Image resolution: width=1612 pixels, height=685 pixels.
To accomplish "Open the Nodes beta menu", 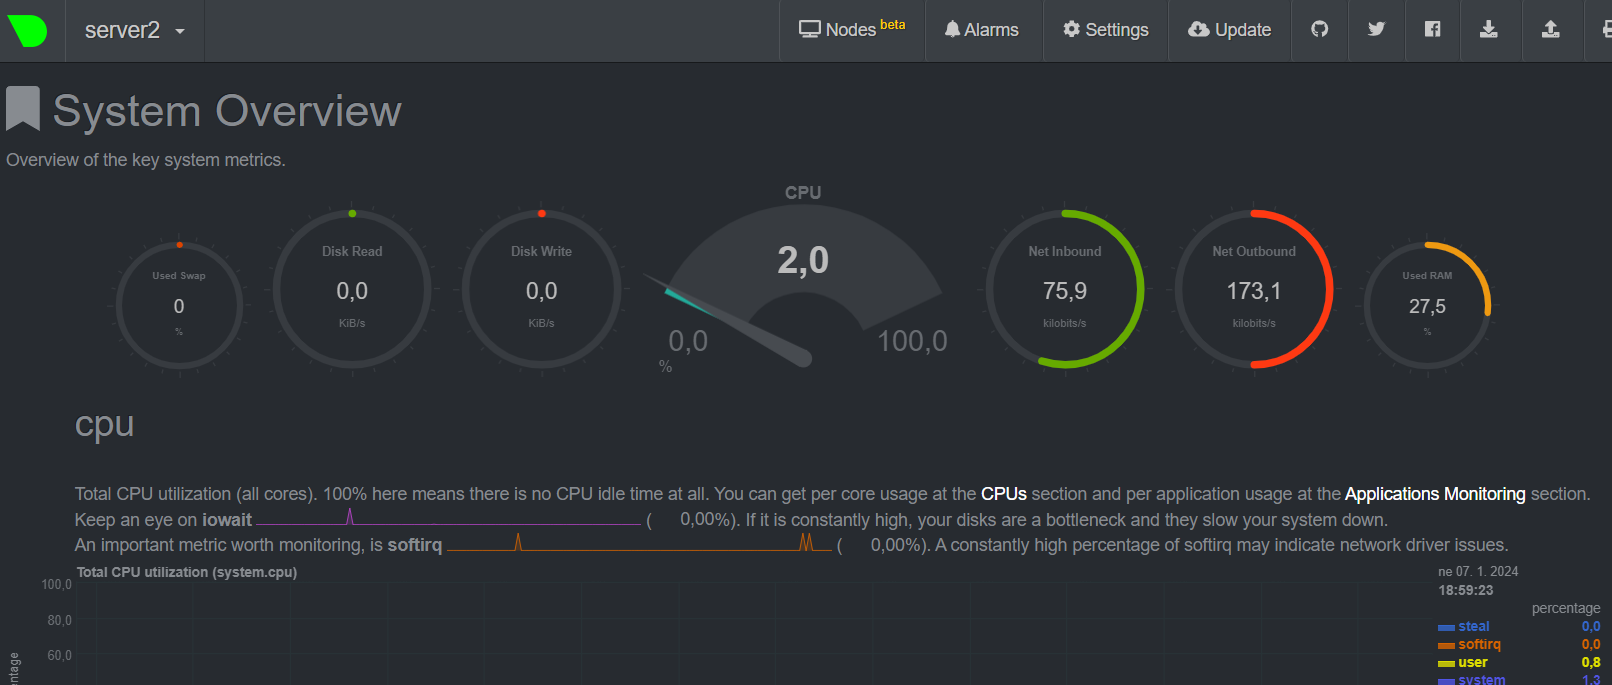I will pyautogui.click(x=852, y=30).
